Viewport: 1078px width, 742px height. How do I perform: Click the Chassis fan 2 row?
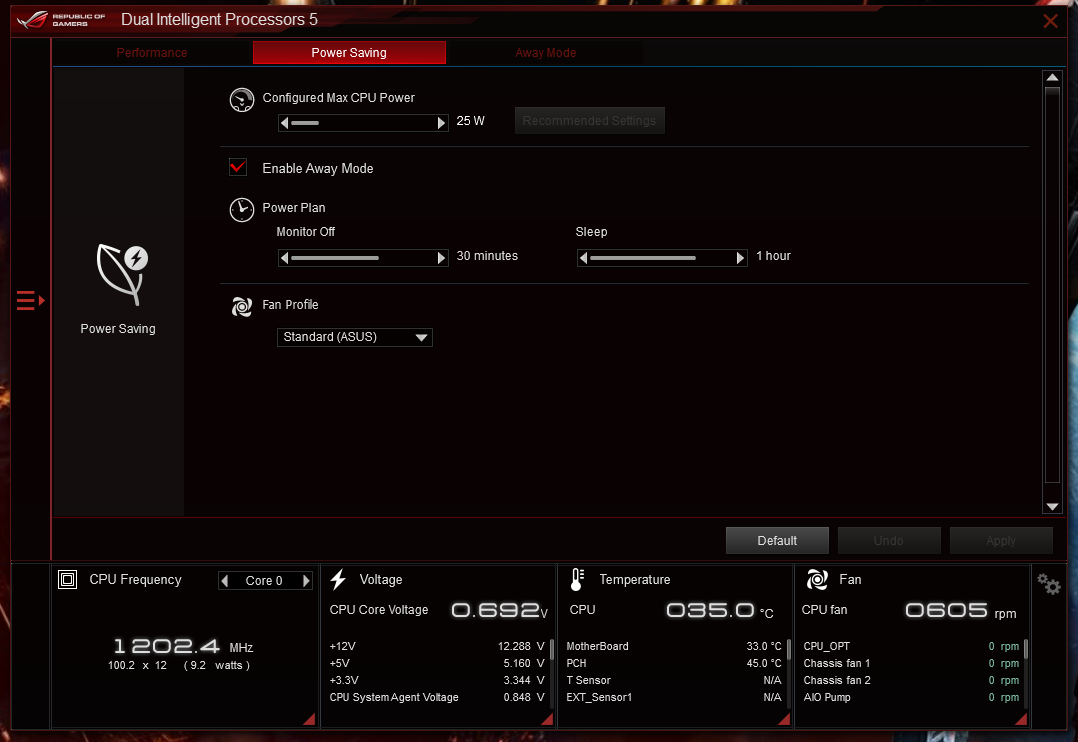coord(911,680)
